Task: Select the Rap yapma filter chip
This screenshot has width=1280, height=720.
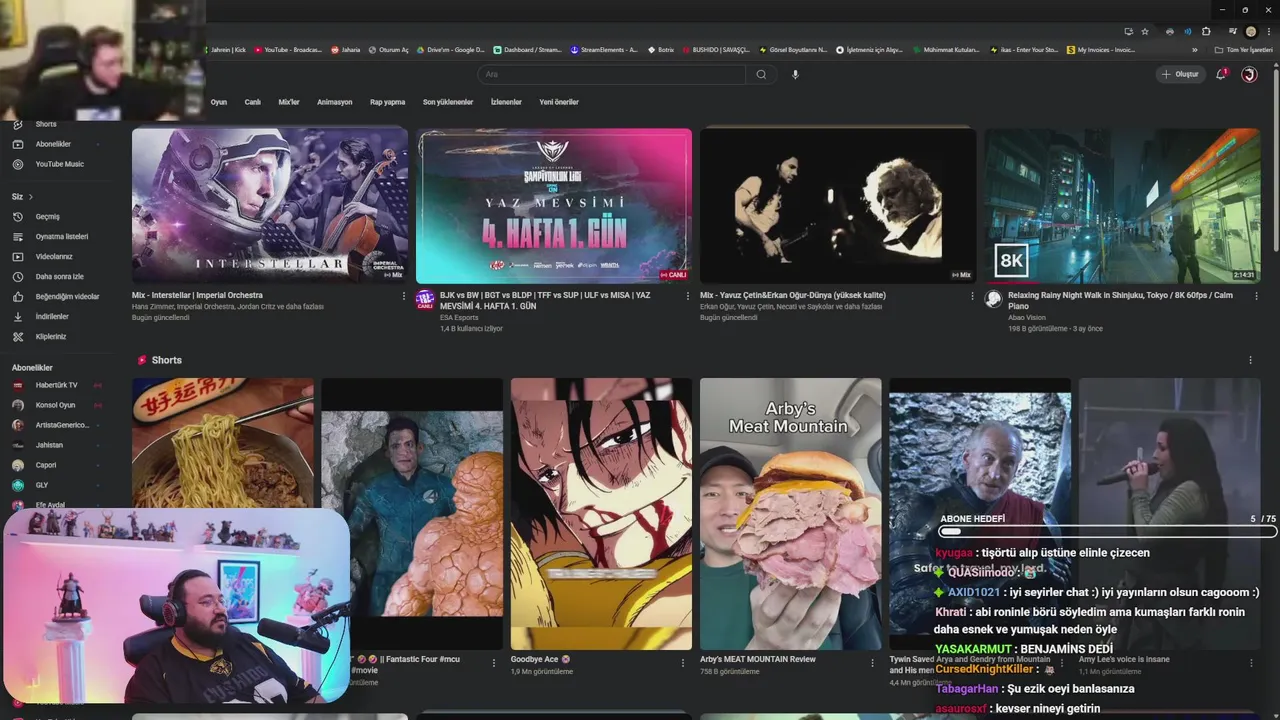Action: (387, 102)
